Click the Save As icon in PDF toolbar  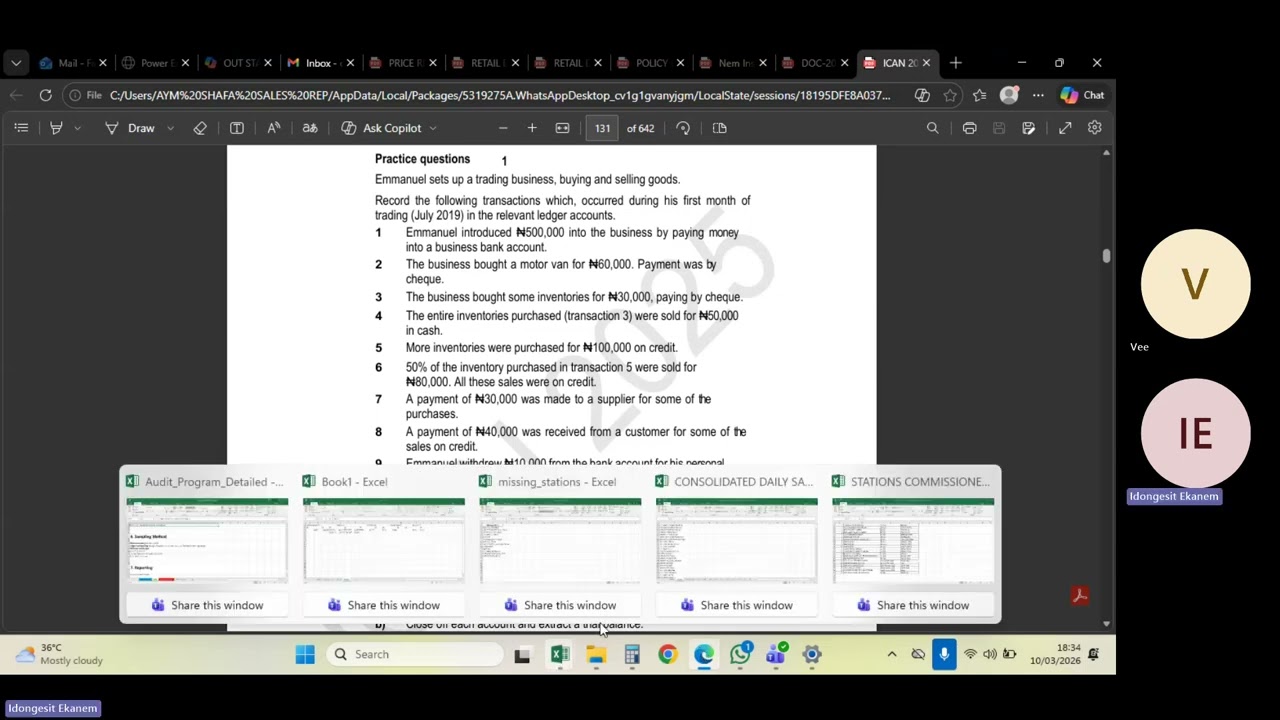[1029, 128]
